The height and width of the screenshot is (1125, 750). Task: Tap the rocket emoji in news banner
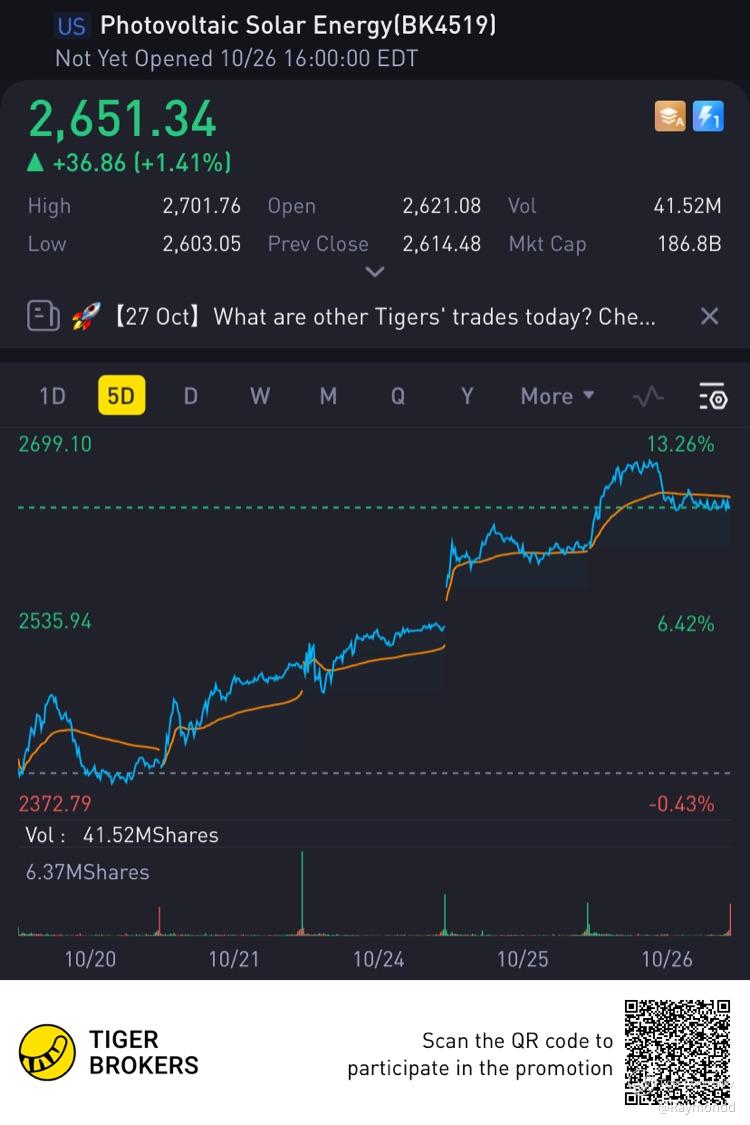[86, 316]
